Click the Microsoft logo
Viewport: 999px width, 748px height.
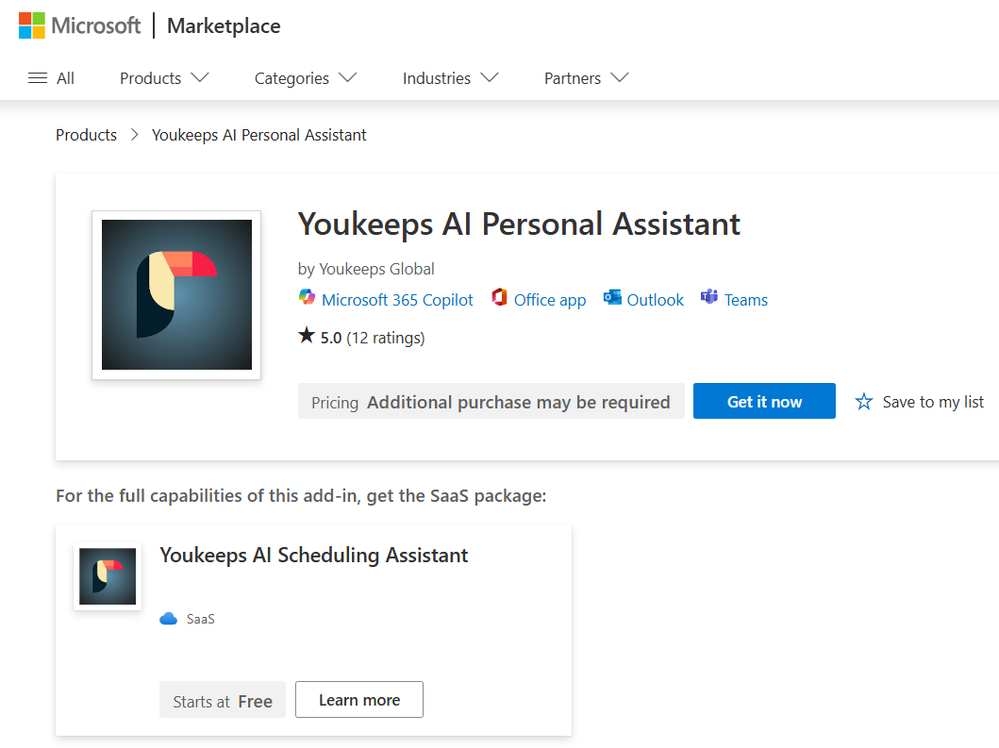[32, 25]
